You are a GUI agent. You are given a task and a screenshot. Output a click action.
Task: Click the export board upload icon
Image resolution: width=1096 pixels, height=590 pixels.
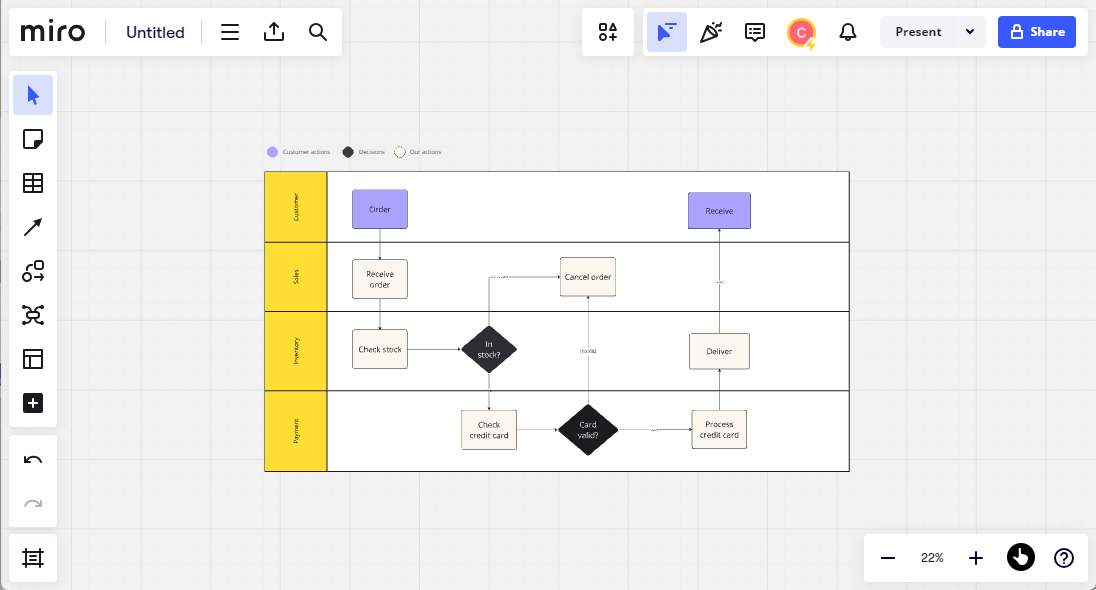274,32
